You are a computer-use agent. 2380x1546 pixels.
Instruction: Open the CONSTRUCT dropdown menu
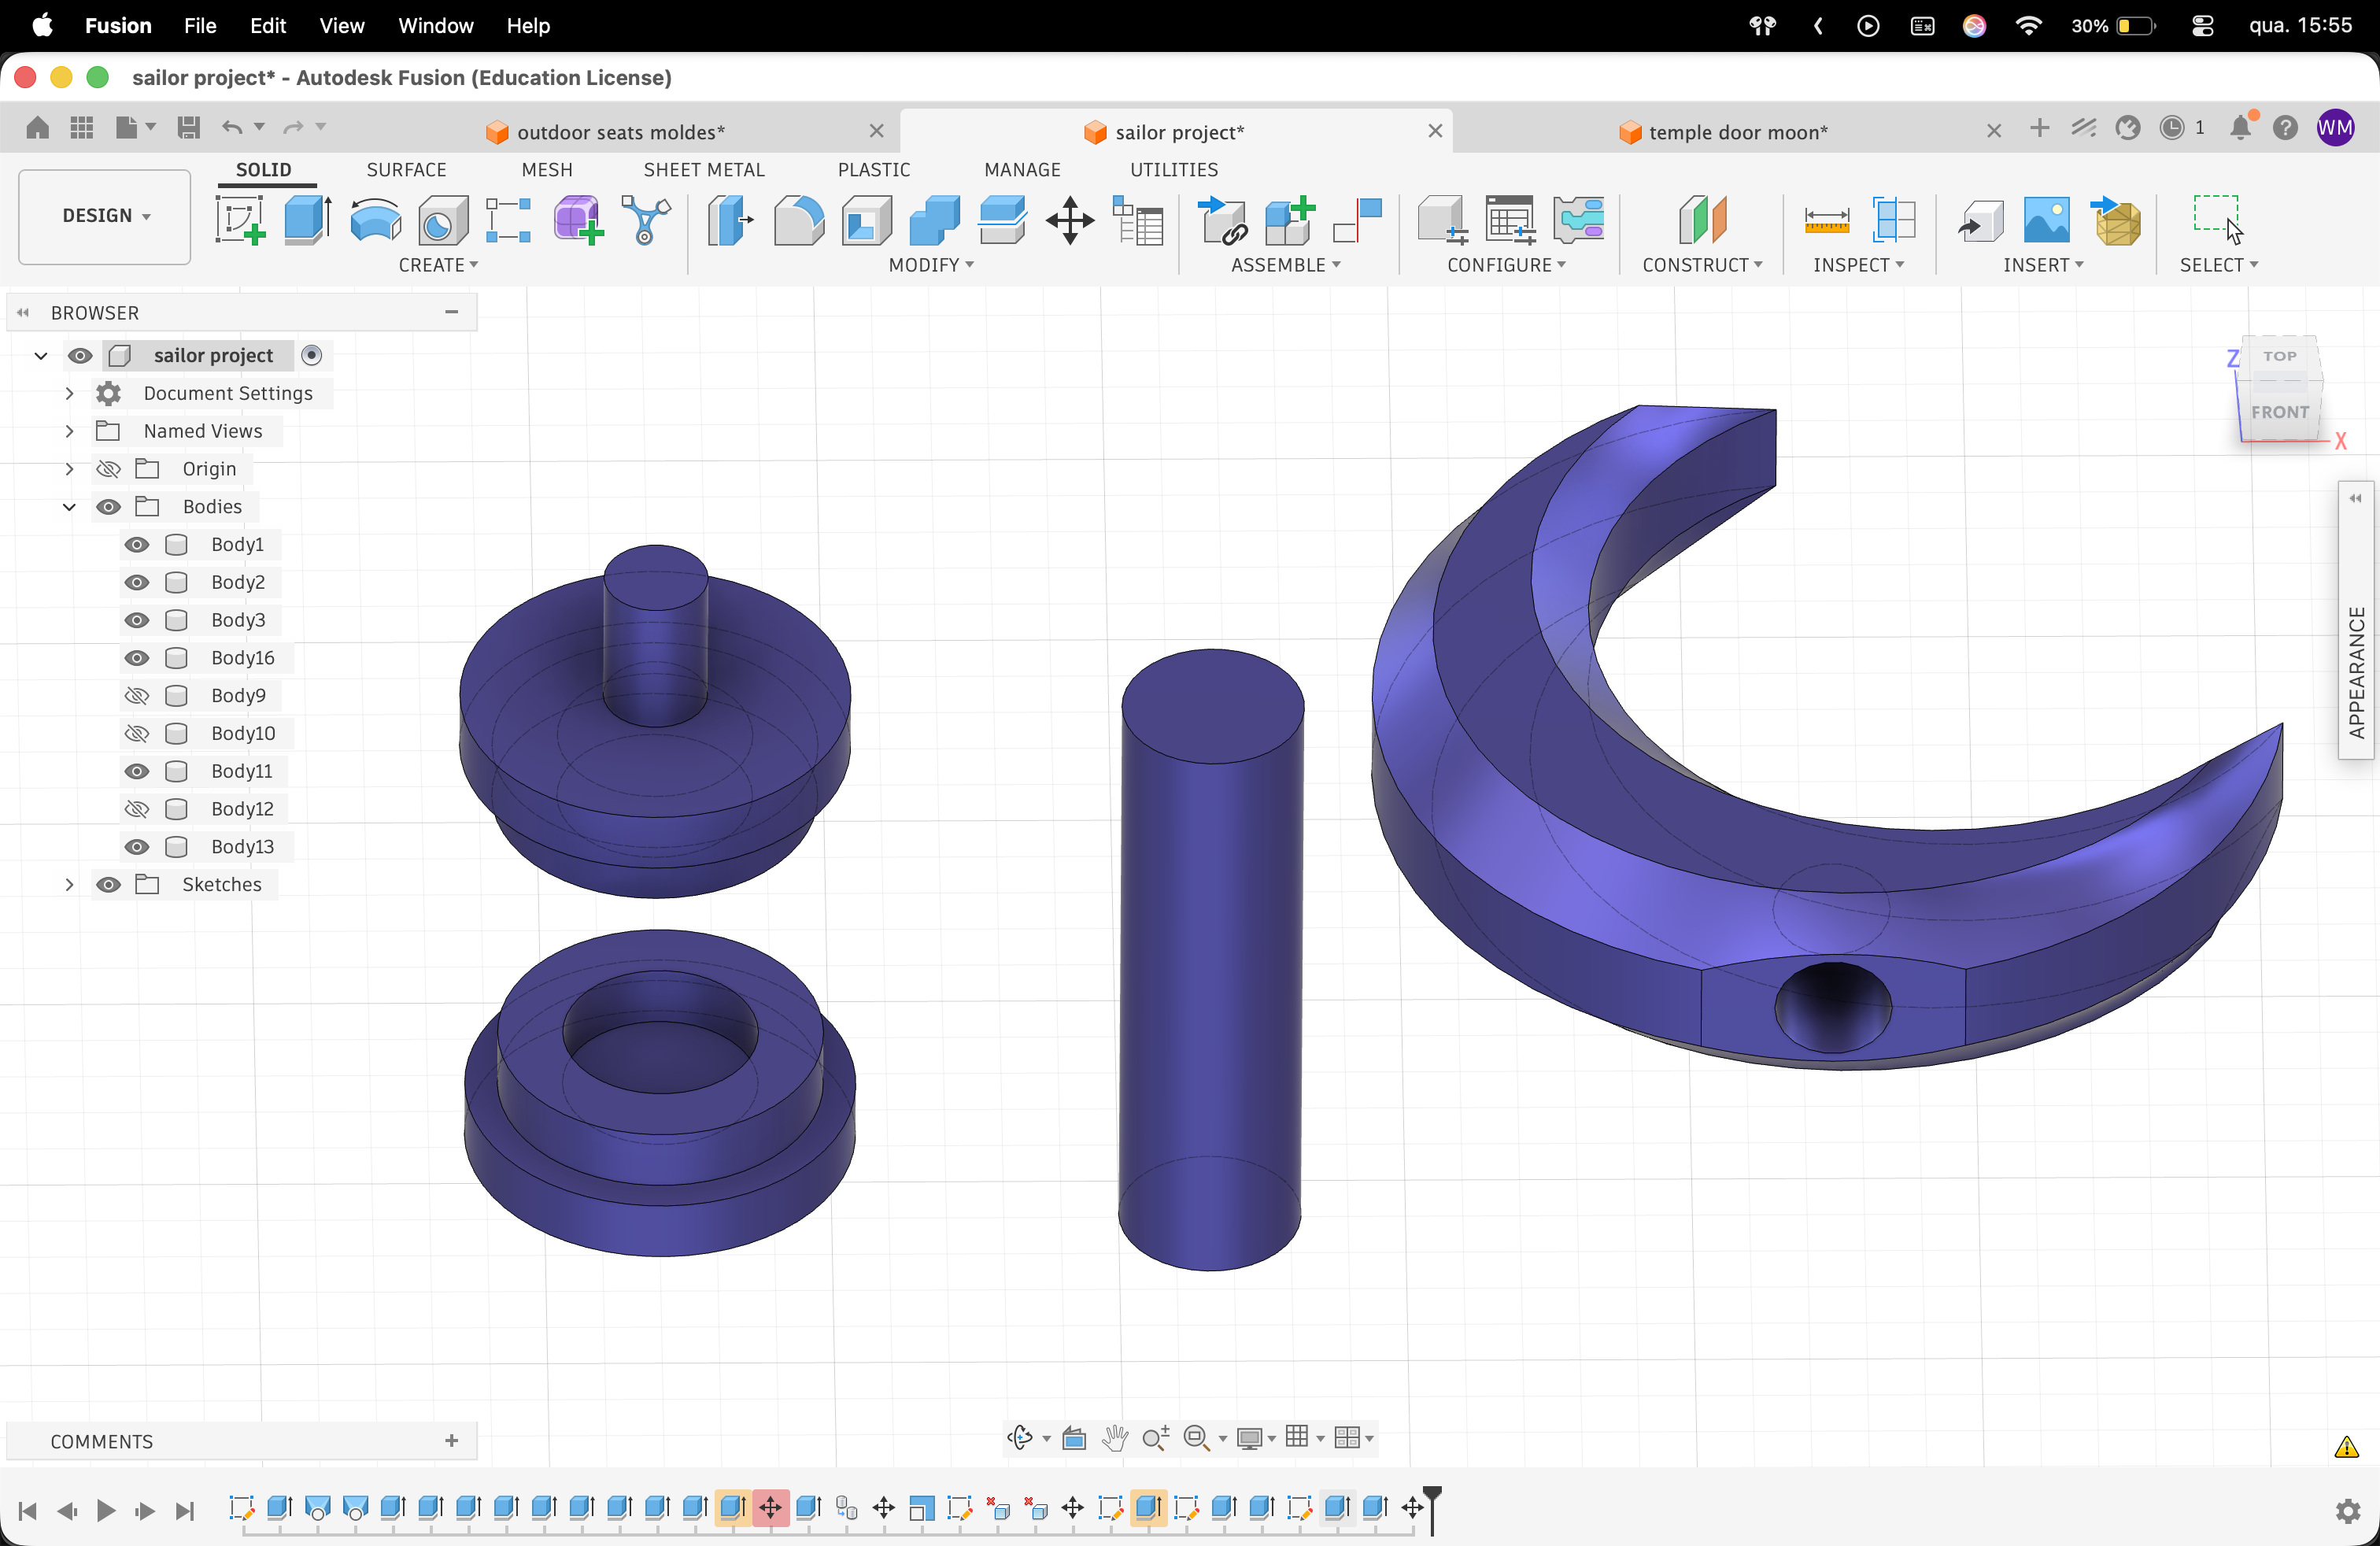coord(1702,265)
